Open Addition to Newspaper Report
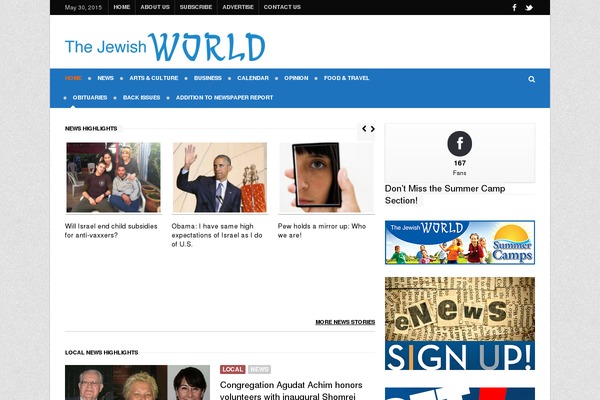The height and width of the screenshot is (400, 600). click(224, 98)
